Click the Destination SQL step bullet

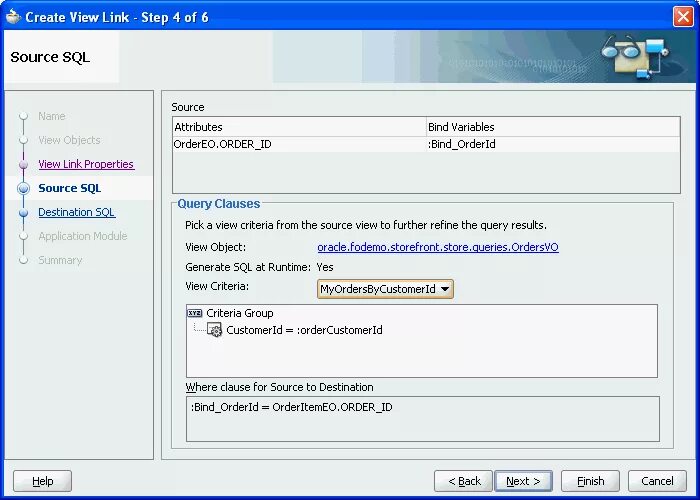coord(23,212)
